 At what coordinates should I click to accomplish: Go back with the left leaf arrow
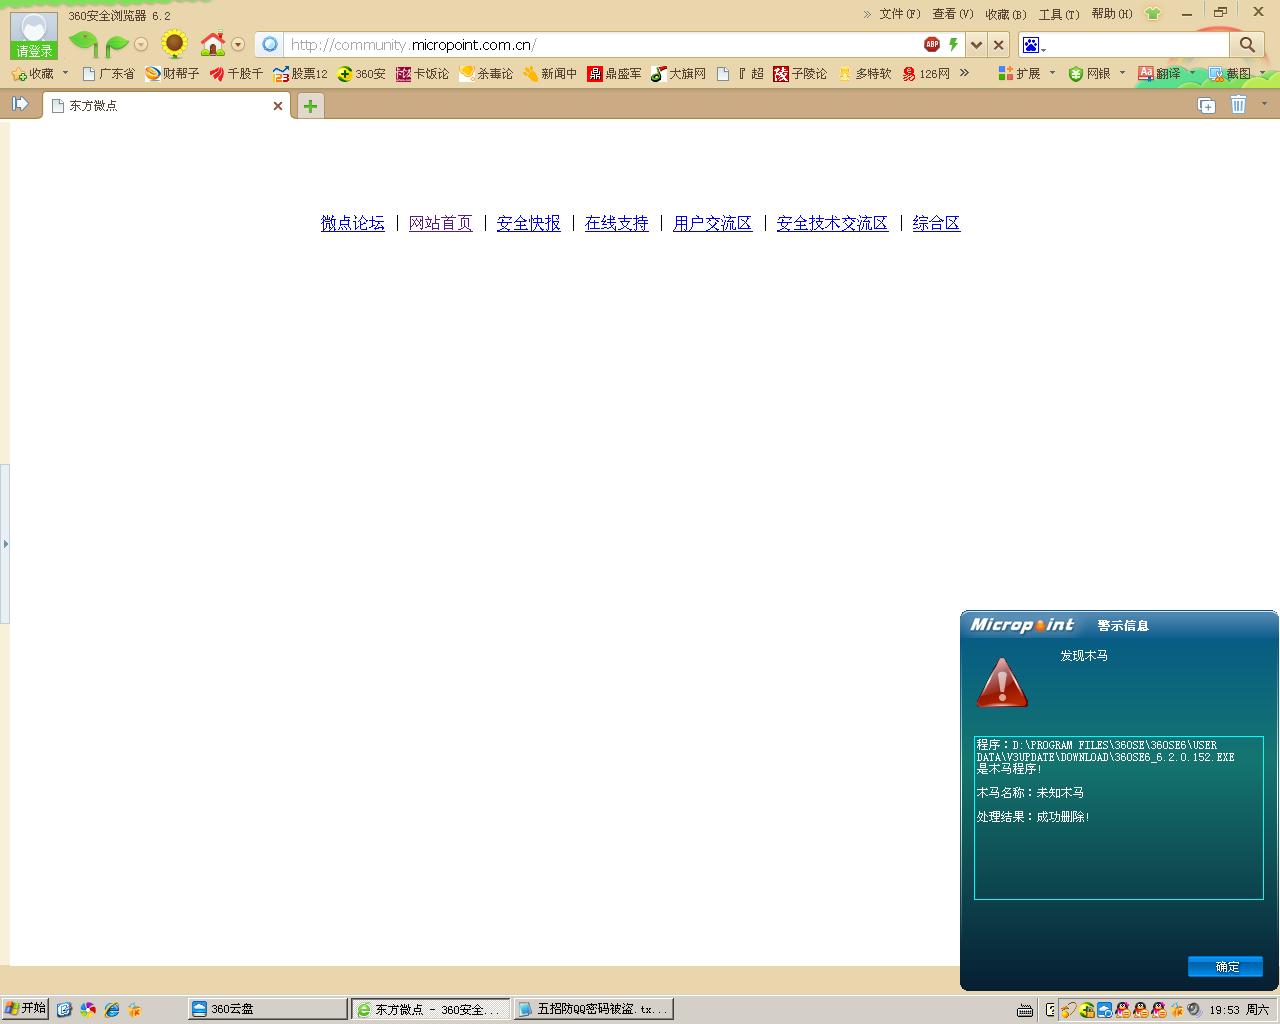tap(83, 43)
